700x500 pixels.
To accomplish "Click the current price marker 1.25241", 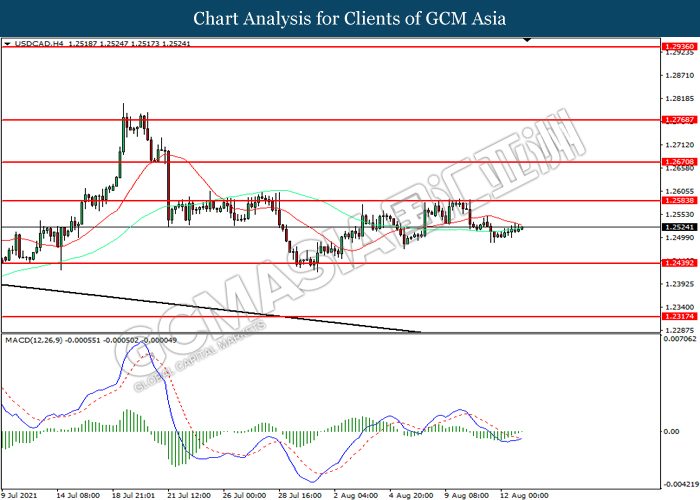I will coord(679,227).
